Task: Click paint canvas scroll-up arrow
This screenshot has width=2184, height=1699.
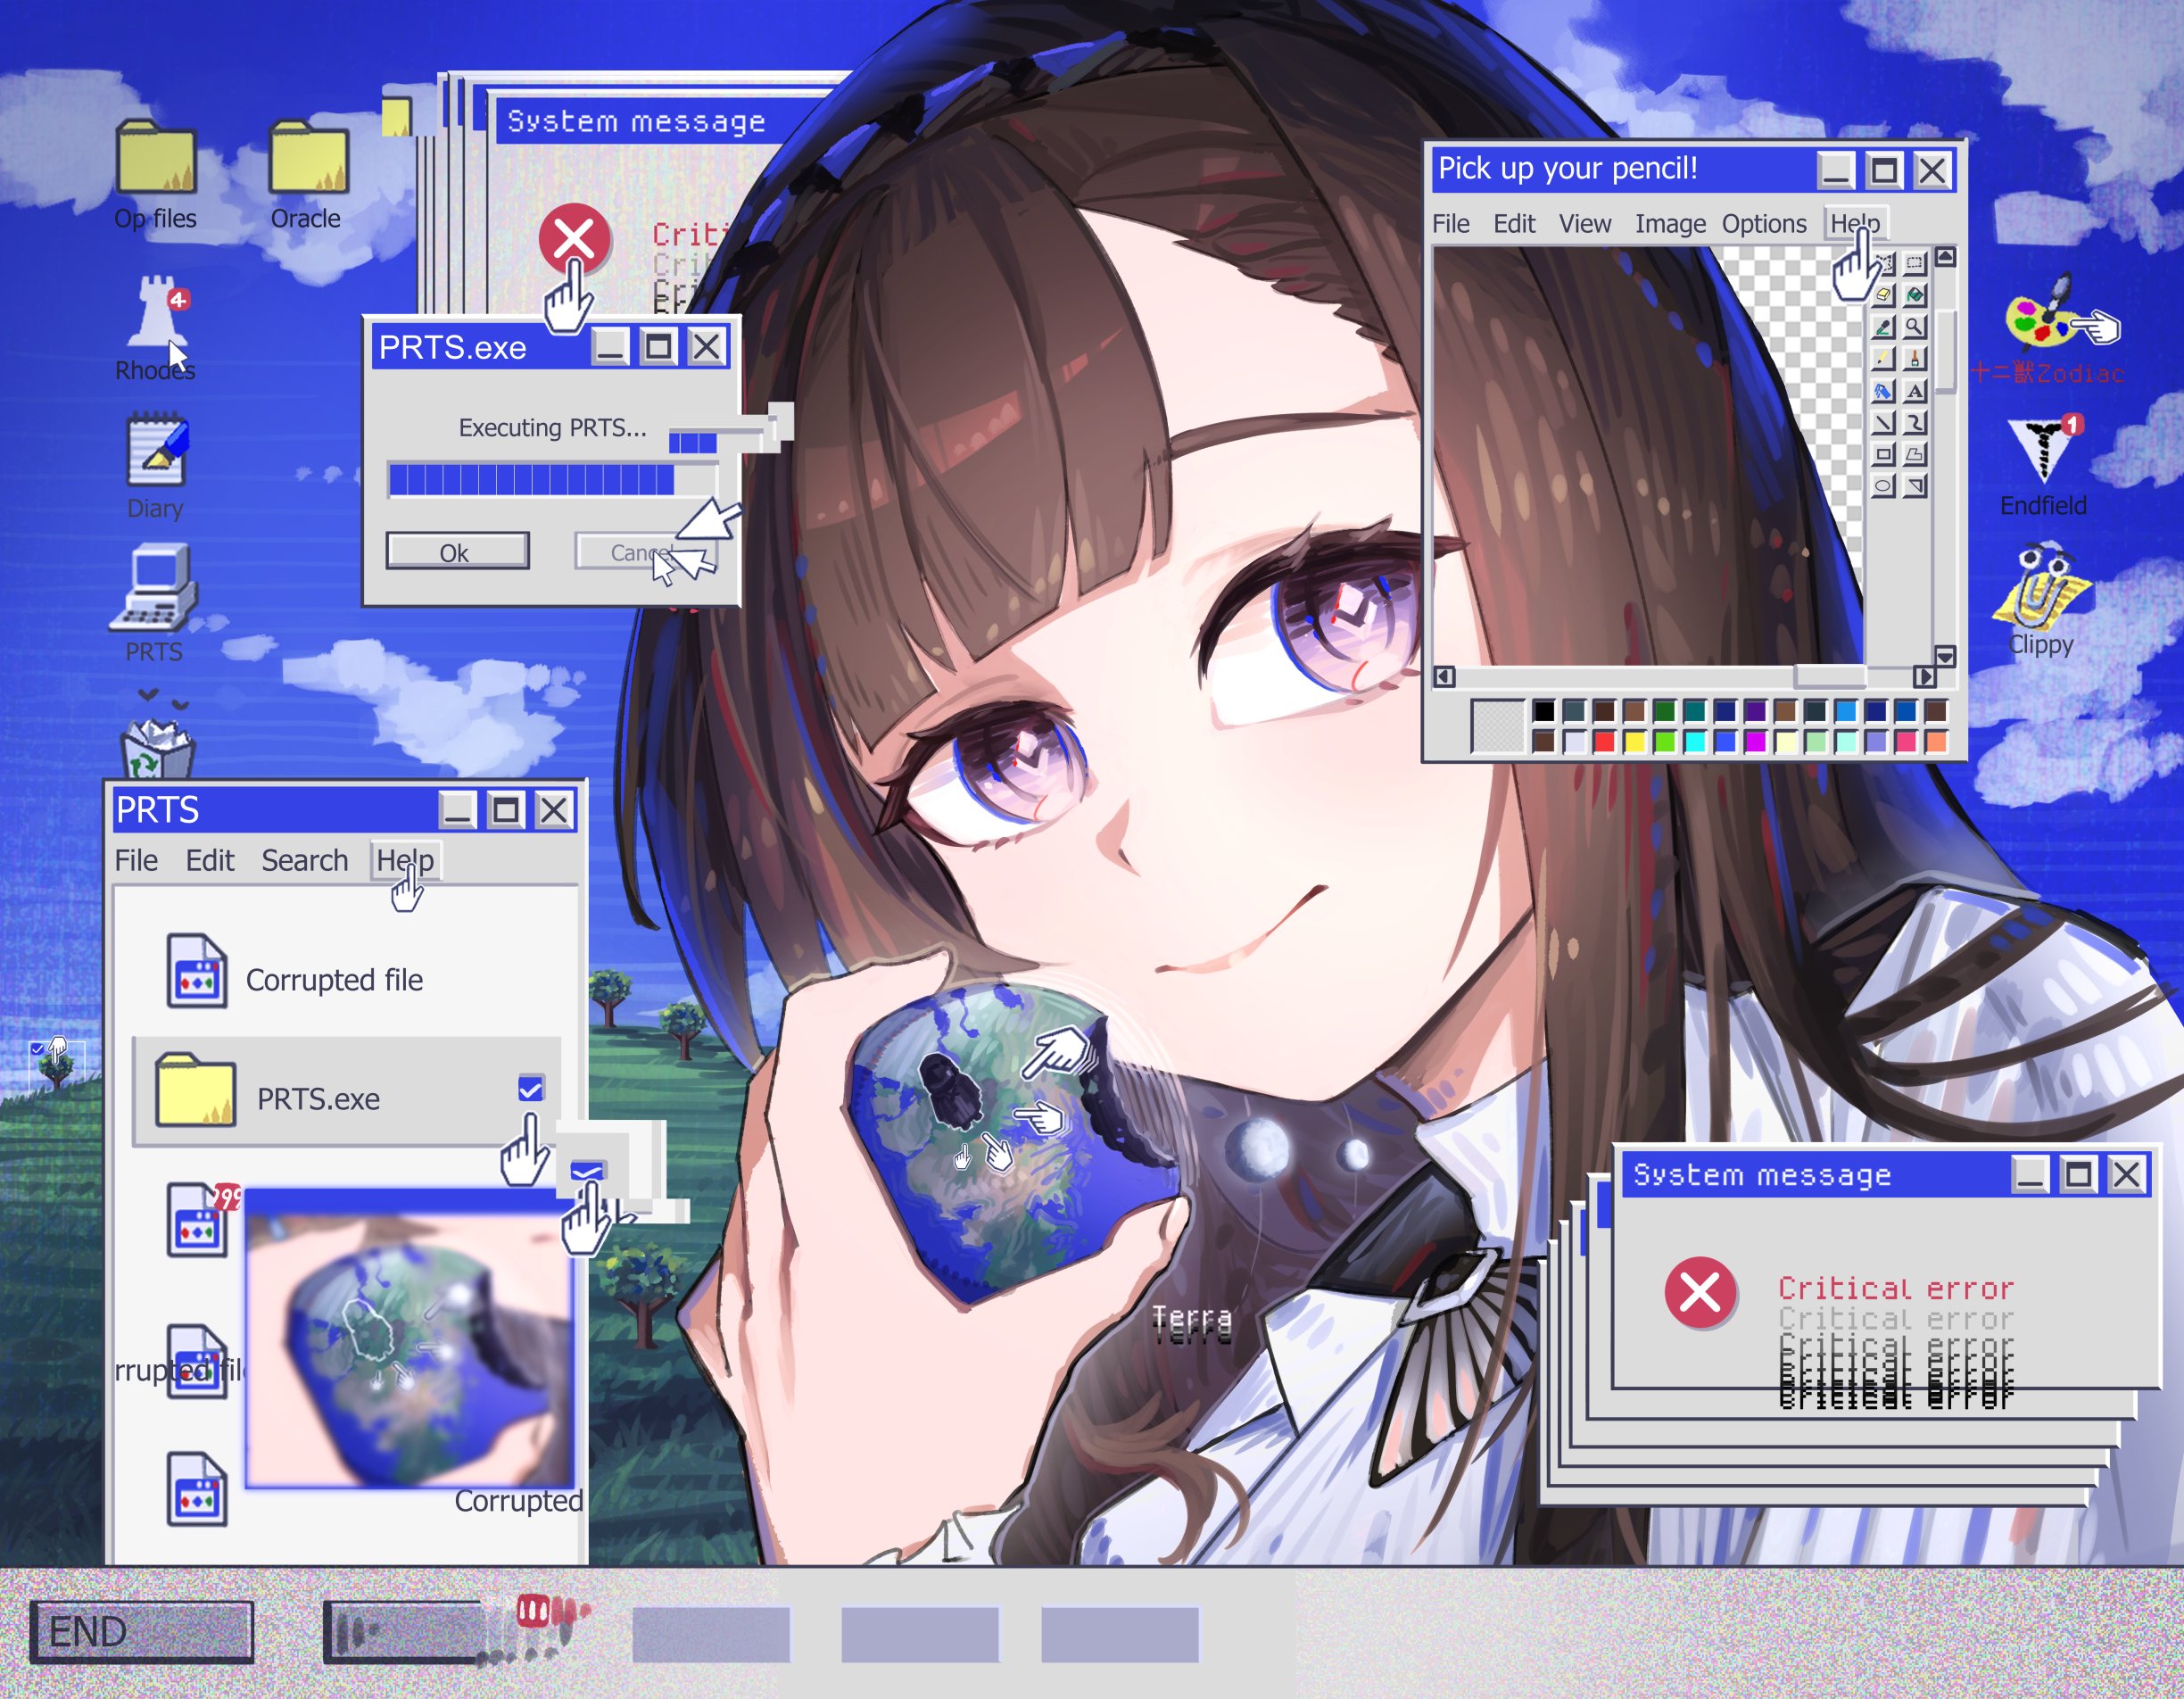Action: point(1945,257)
